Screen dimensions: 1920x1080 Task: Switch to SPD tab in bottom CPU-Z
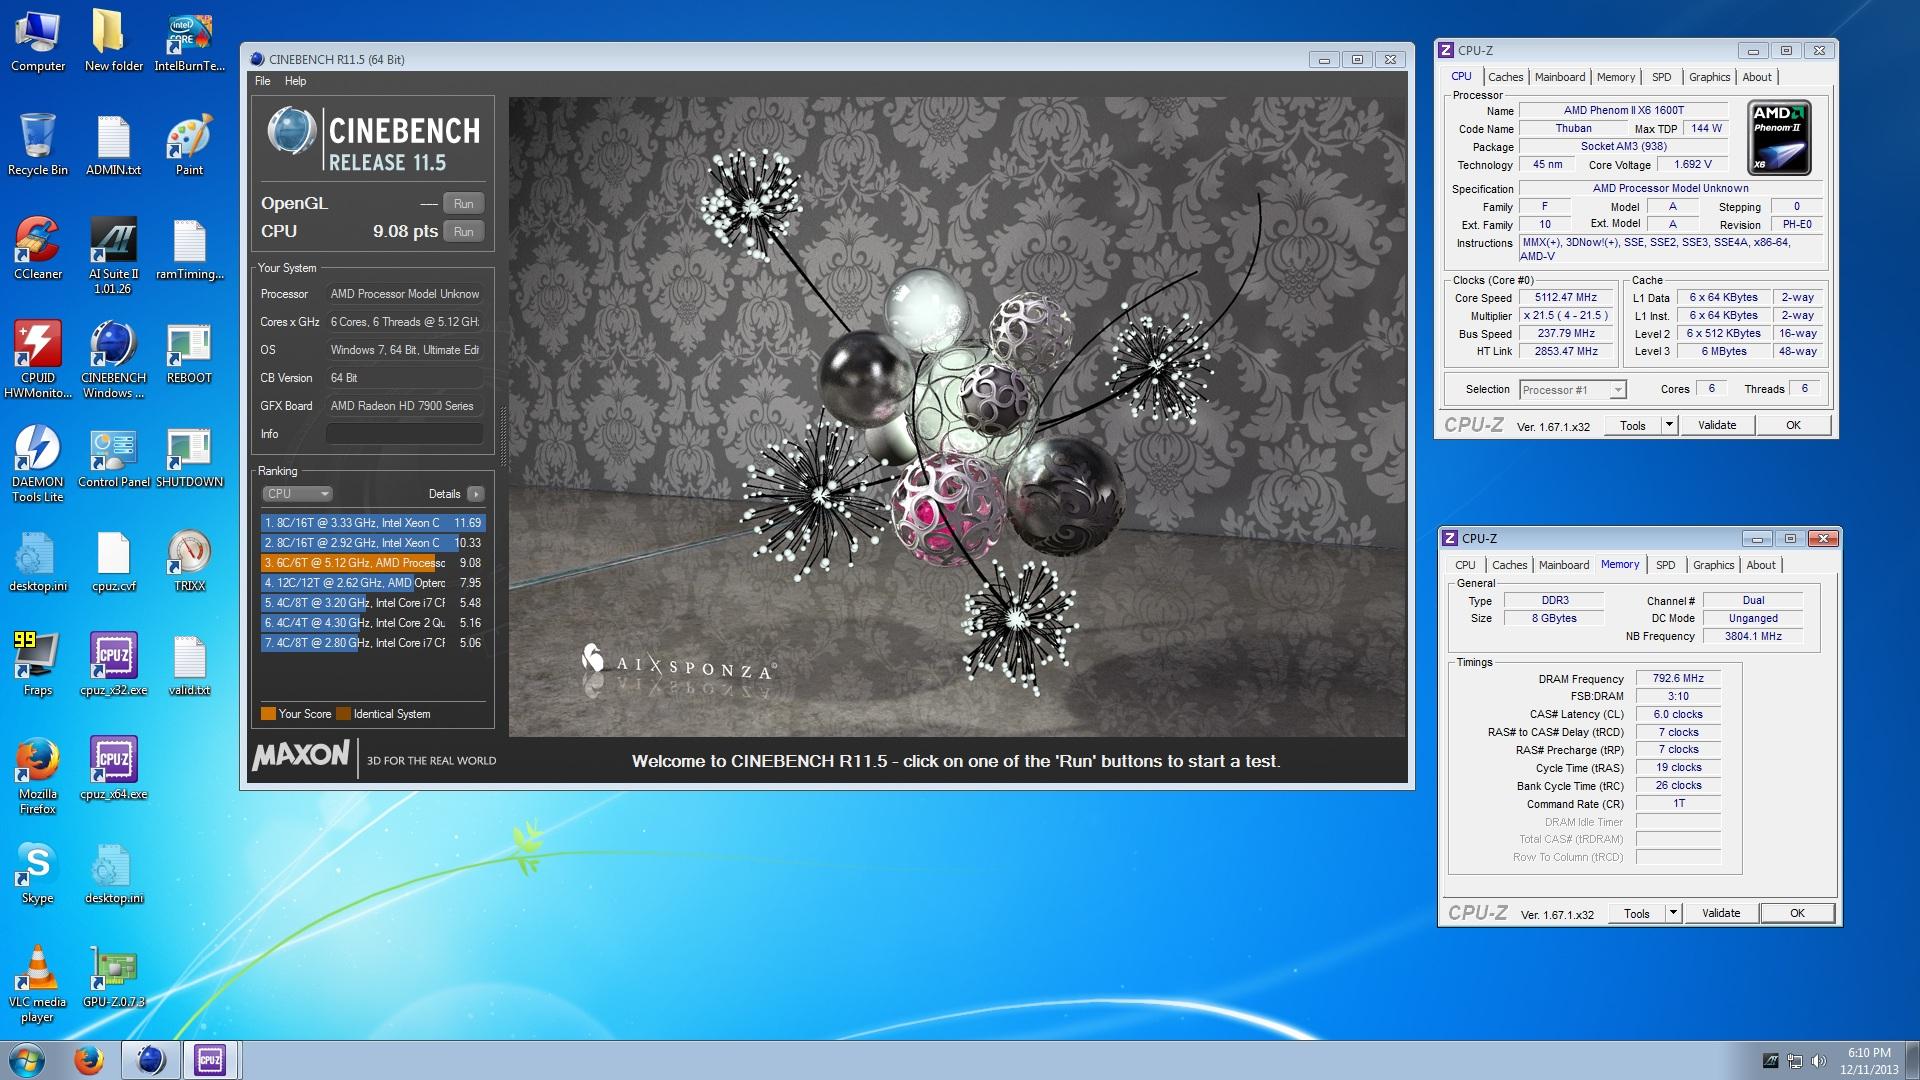[x=1665, y=565]
